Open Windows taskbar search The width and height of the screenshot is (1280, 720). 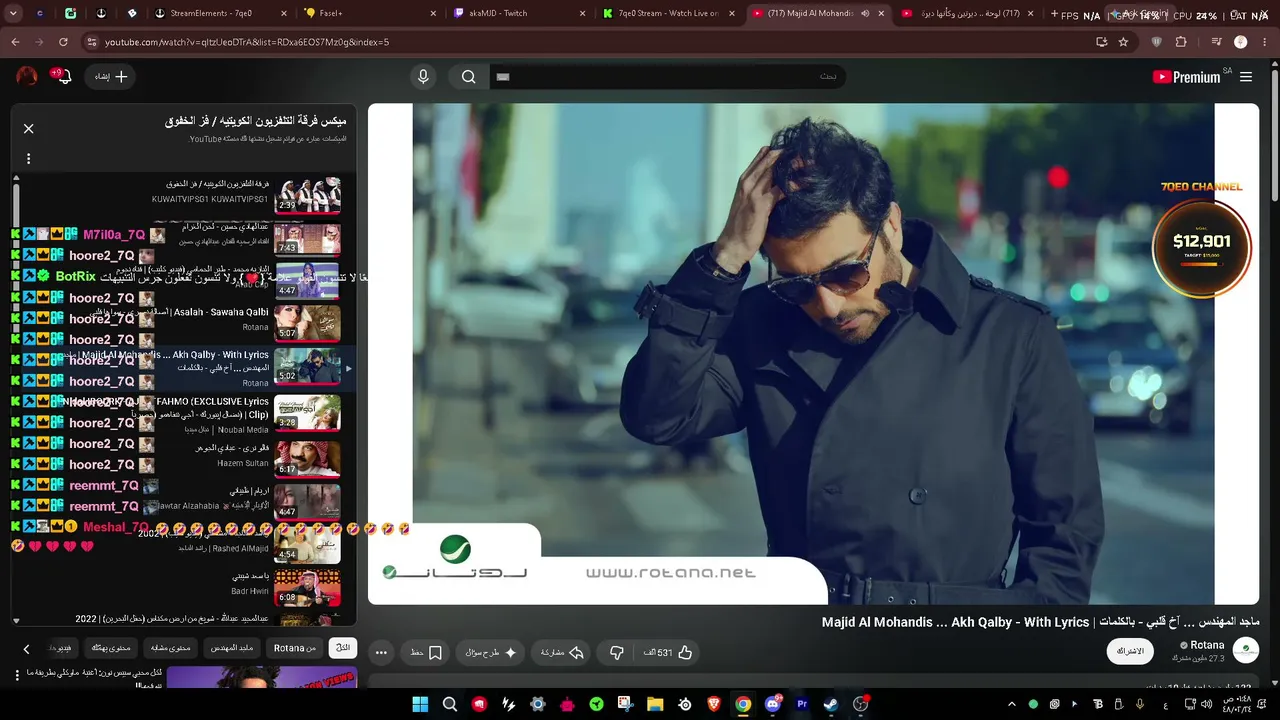pos(450,704)
